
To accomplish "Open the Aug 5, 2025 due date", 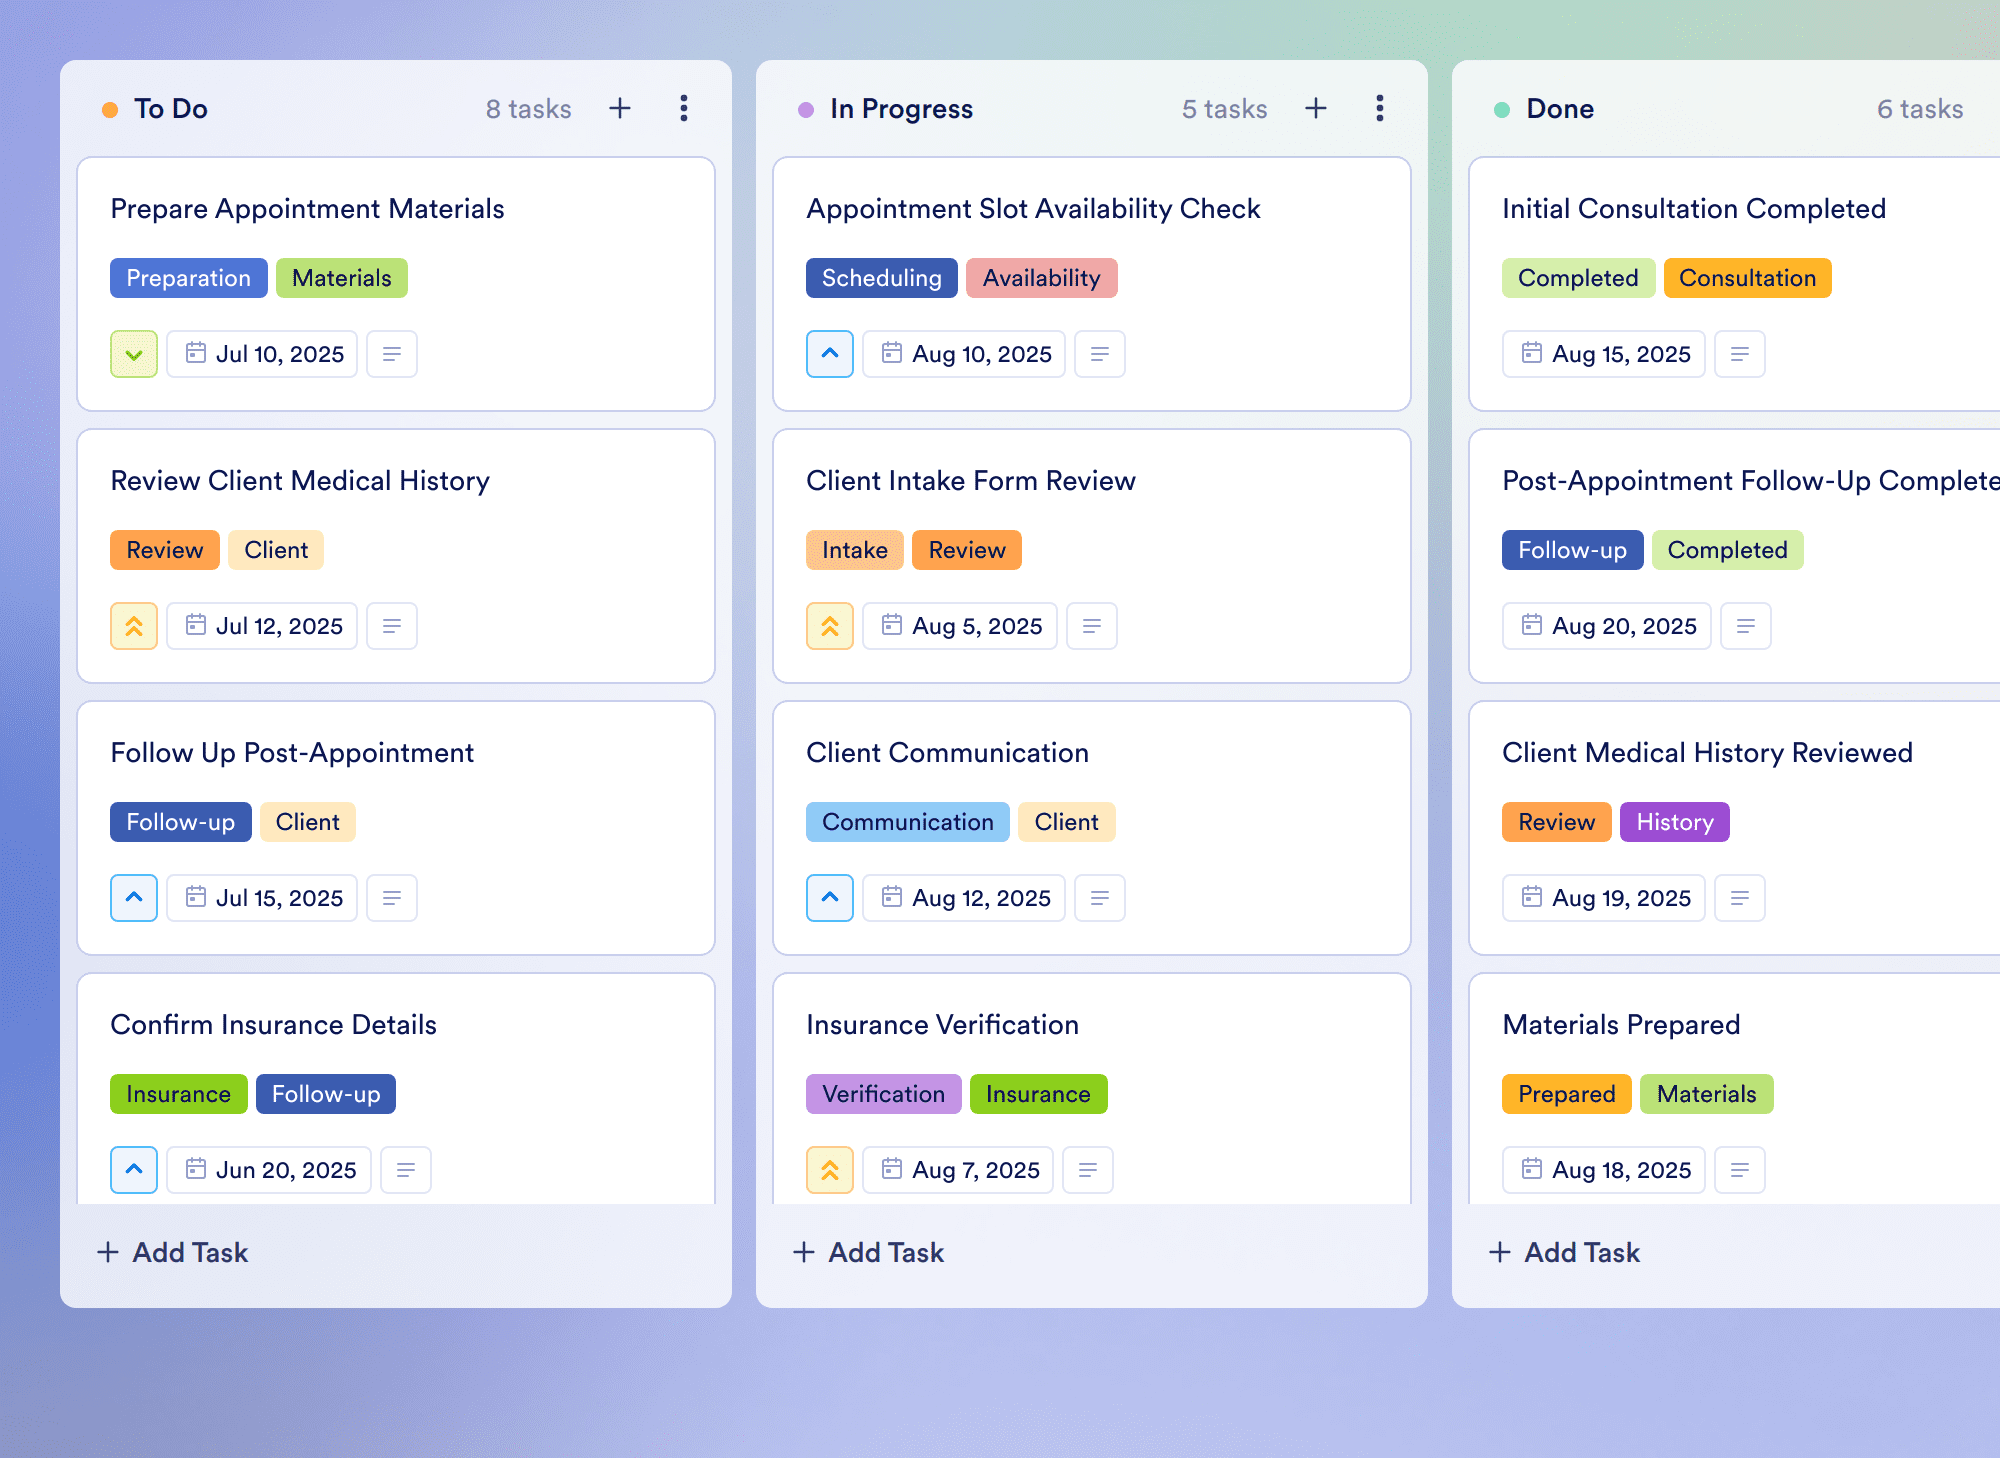I will pos(960,626).
